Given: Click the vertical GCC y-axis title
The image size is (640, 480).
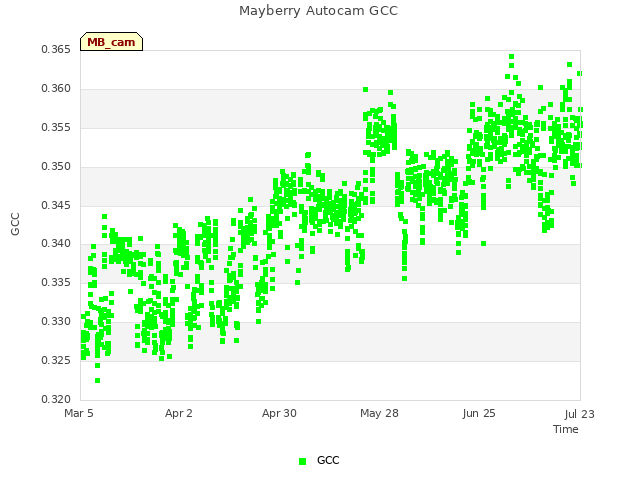Looking at the screenshot, I should click(15, 224).
